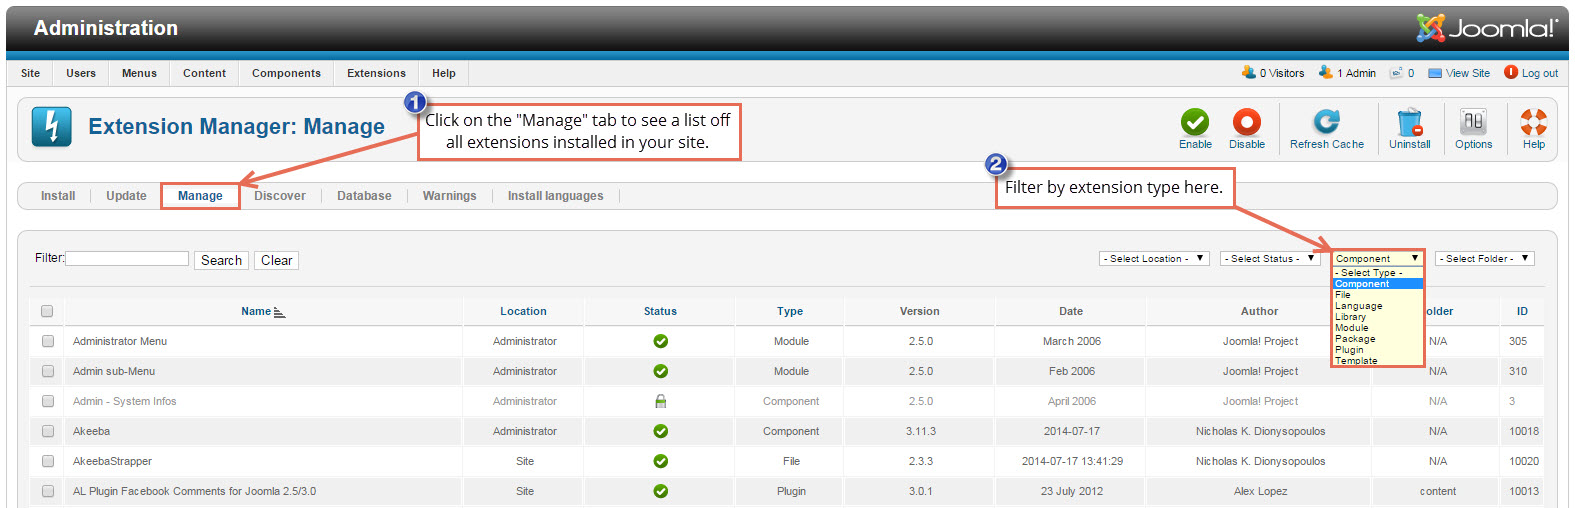
Task: Click the Uninstall trash icon
Action: [x=1410, y=122]
